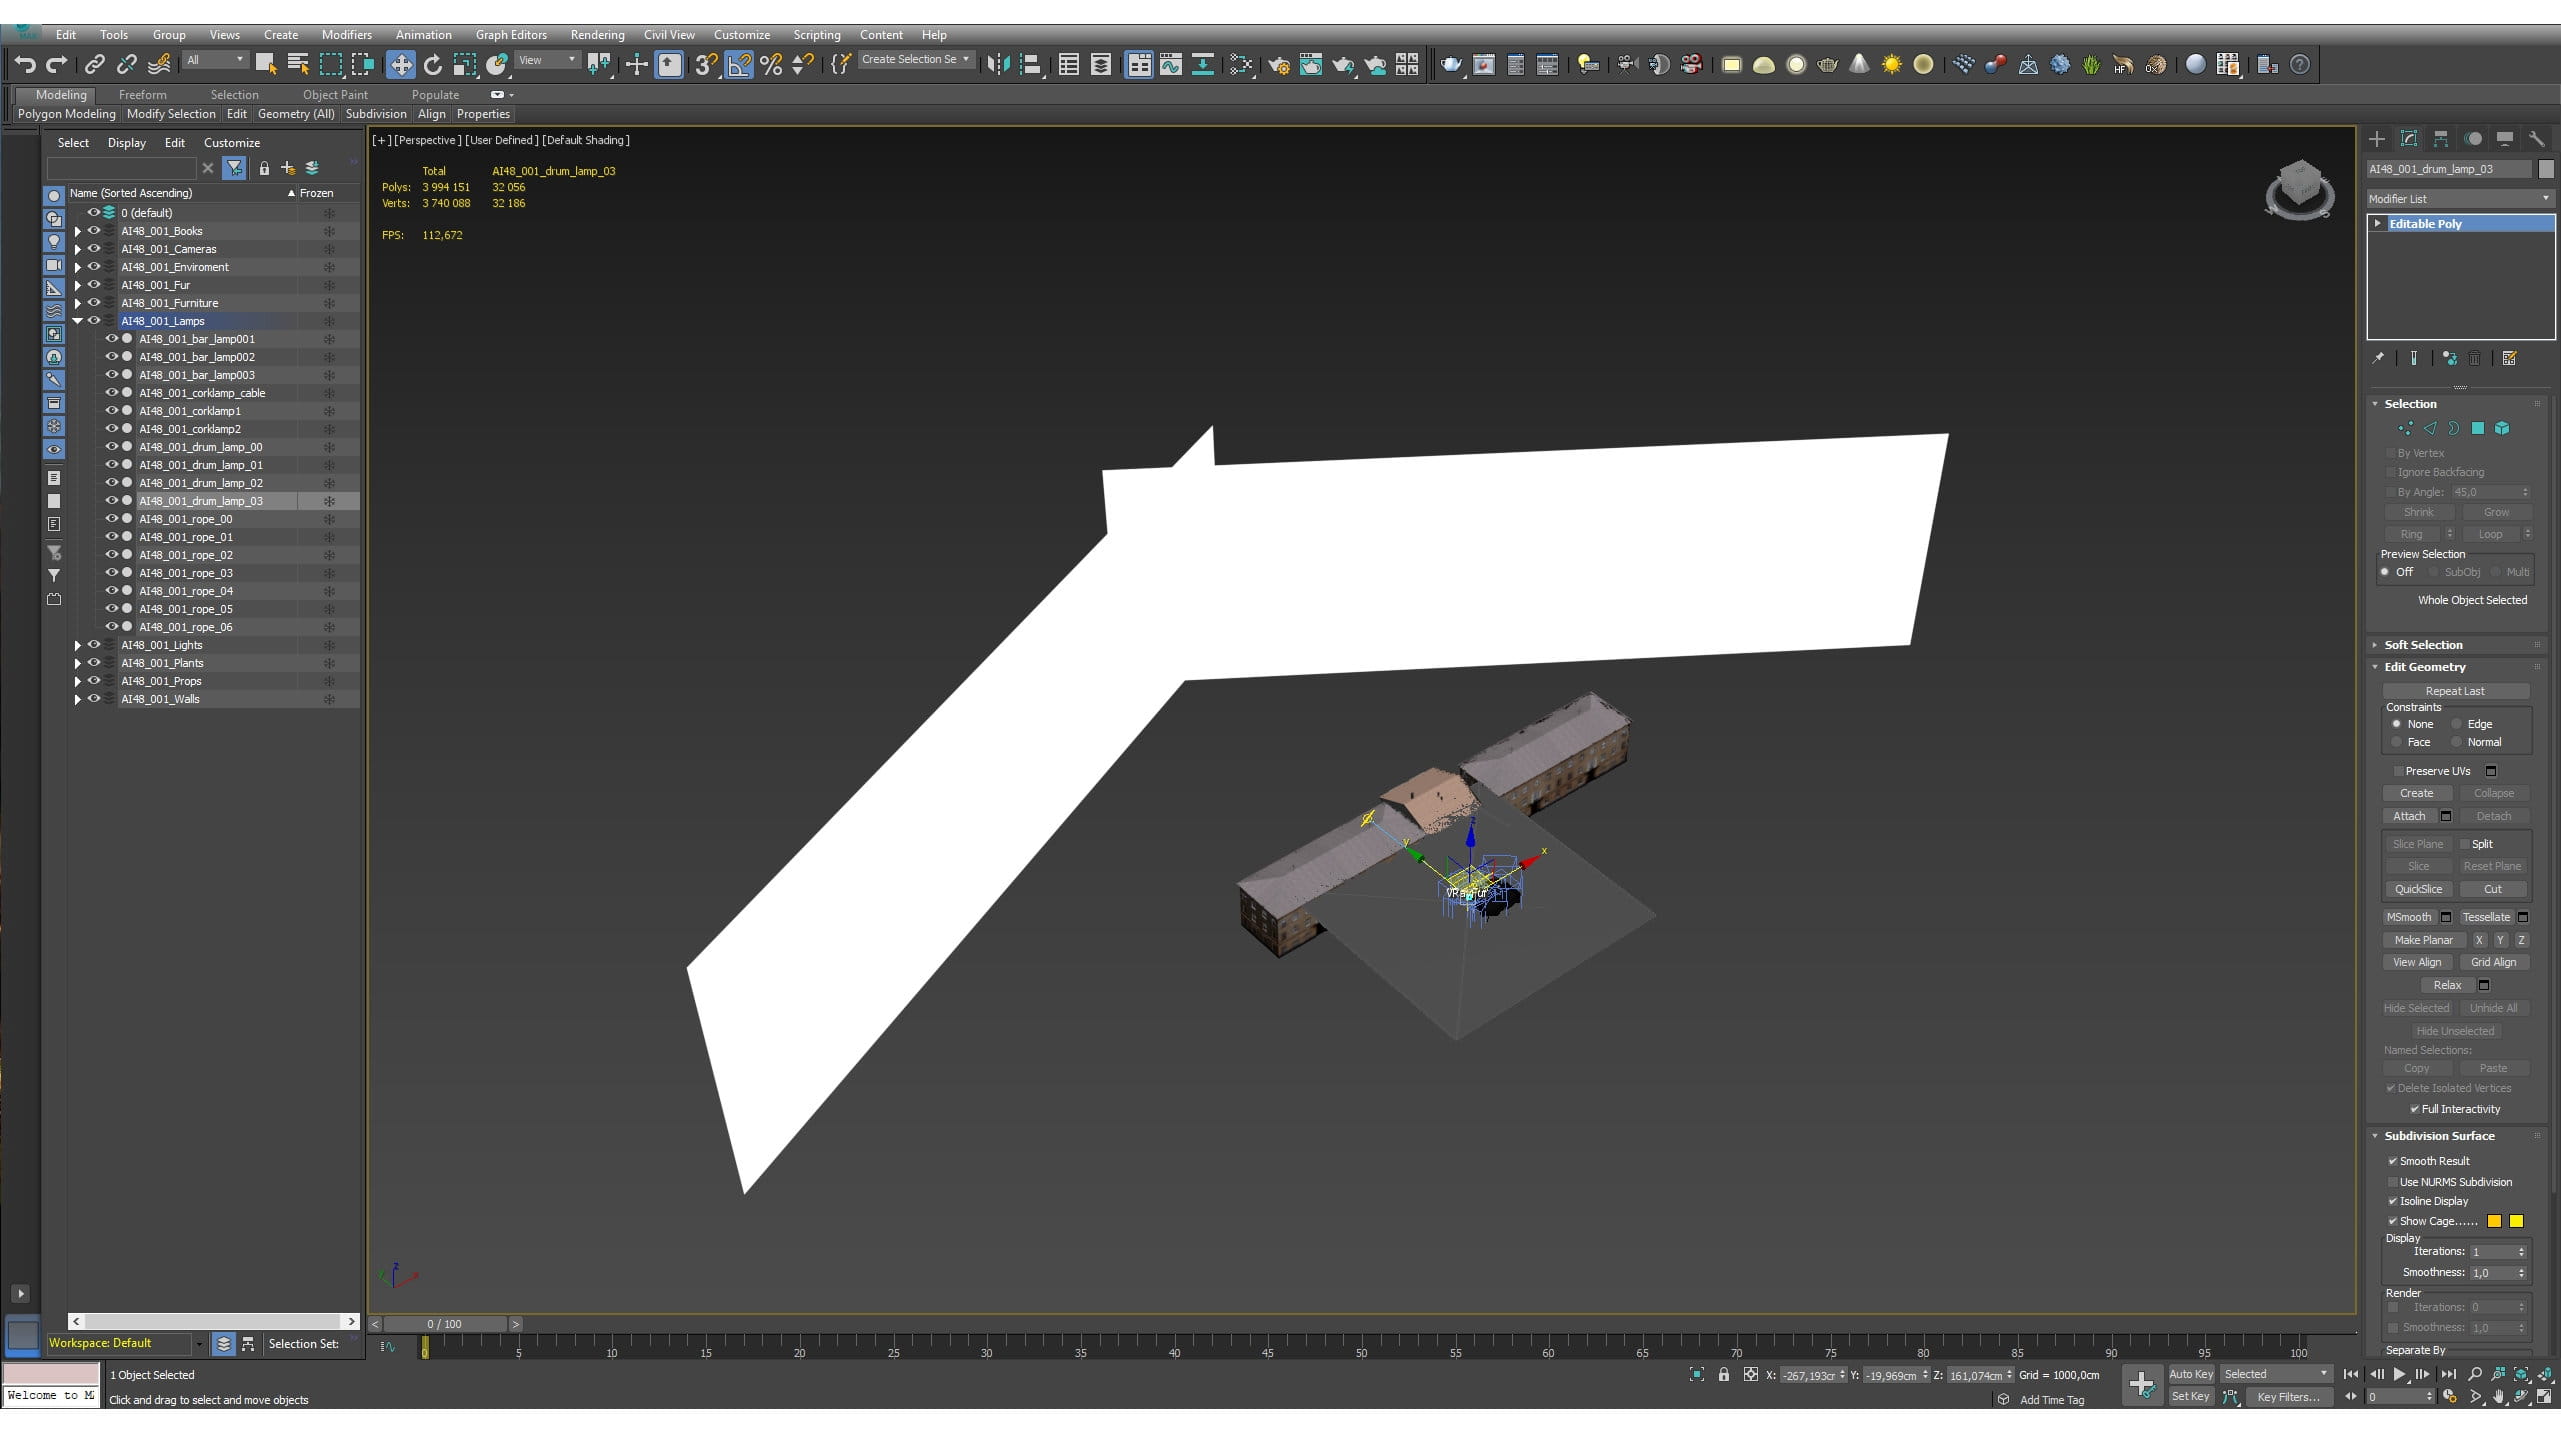Open the Rendering menu

[x=597, y=34]
